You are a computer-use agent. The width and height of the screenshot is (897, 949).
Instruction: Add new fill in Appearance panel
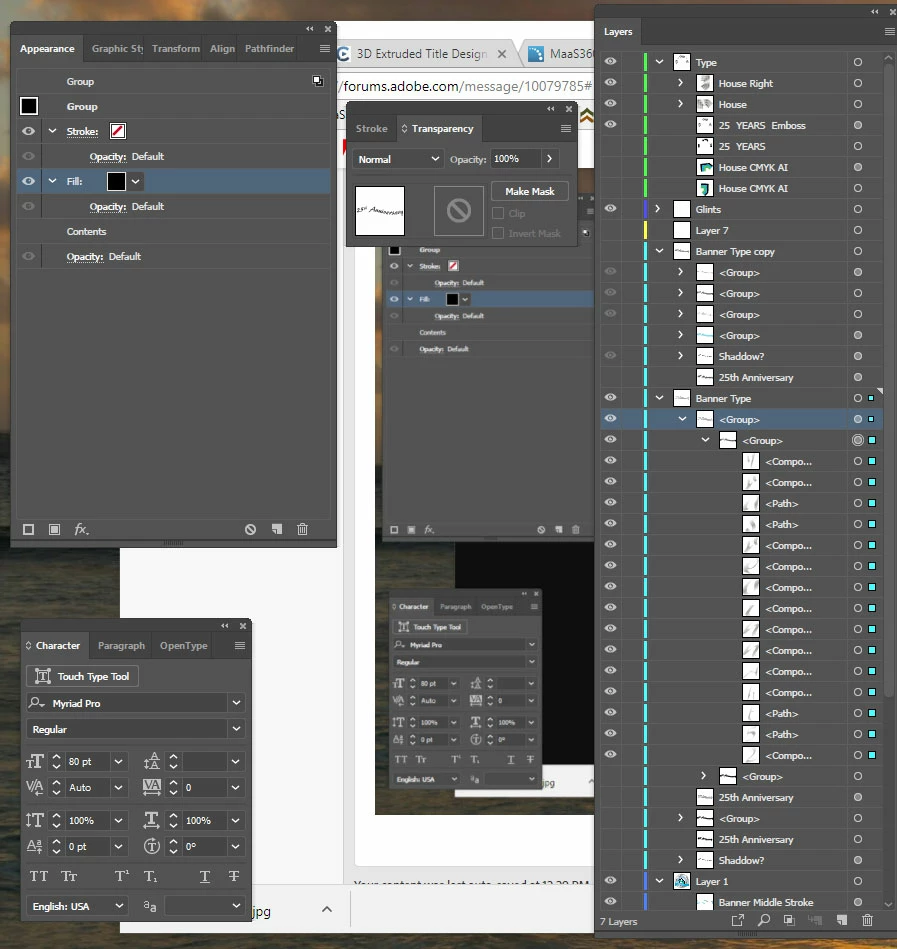coord(54,530)
